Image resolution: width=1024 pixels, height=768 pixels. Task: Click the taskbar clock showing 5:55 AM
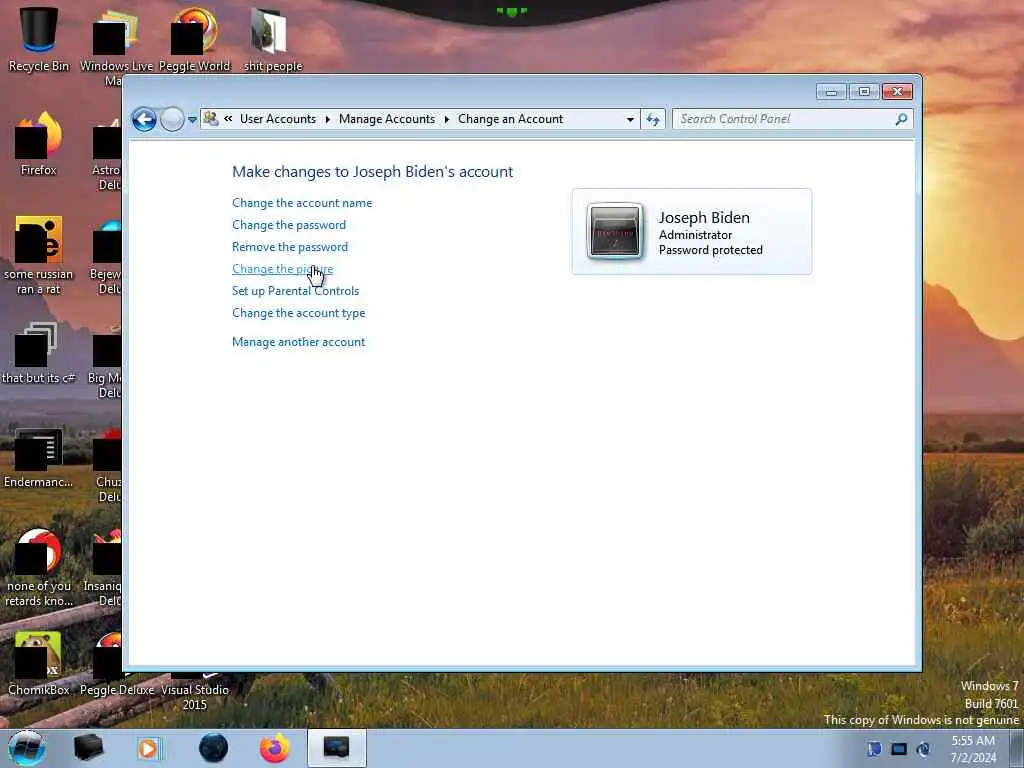click(x=973, y=749)
